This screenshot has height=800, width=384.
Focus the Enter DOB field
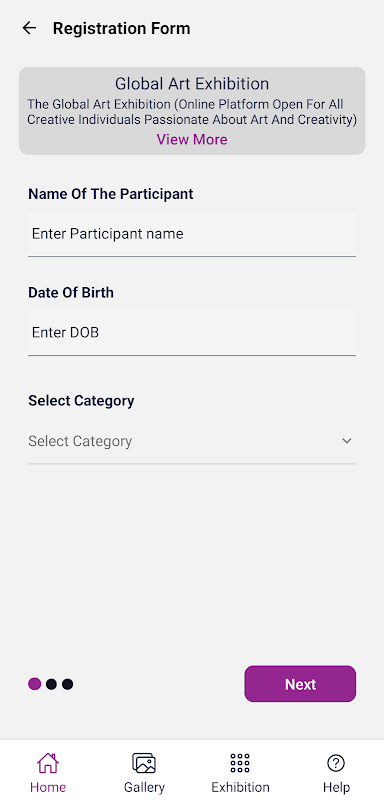(x=192, y=333)
